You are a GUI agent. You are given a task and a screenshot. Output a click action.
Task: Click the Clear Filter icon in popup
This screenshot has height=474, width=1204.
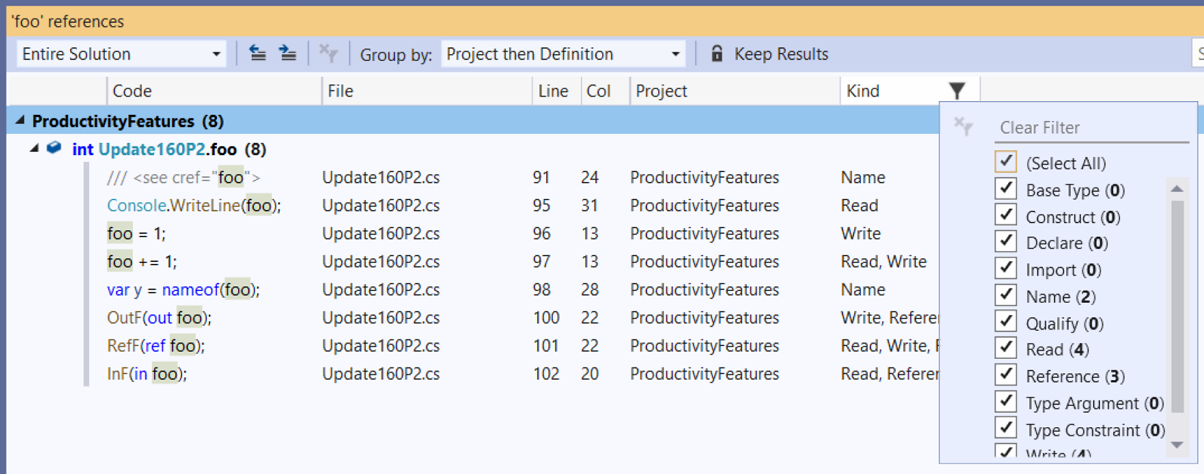[x=963, y=127]
